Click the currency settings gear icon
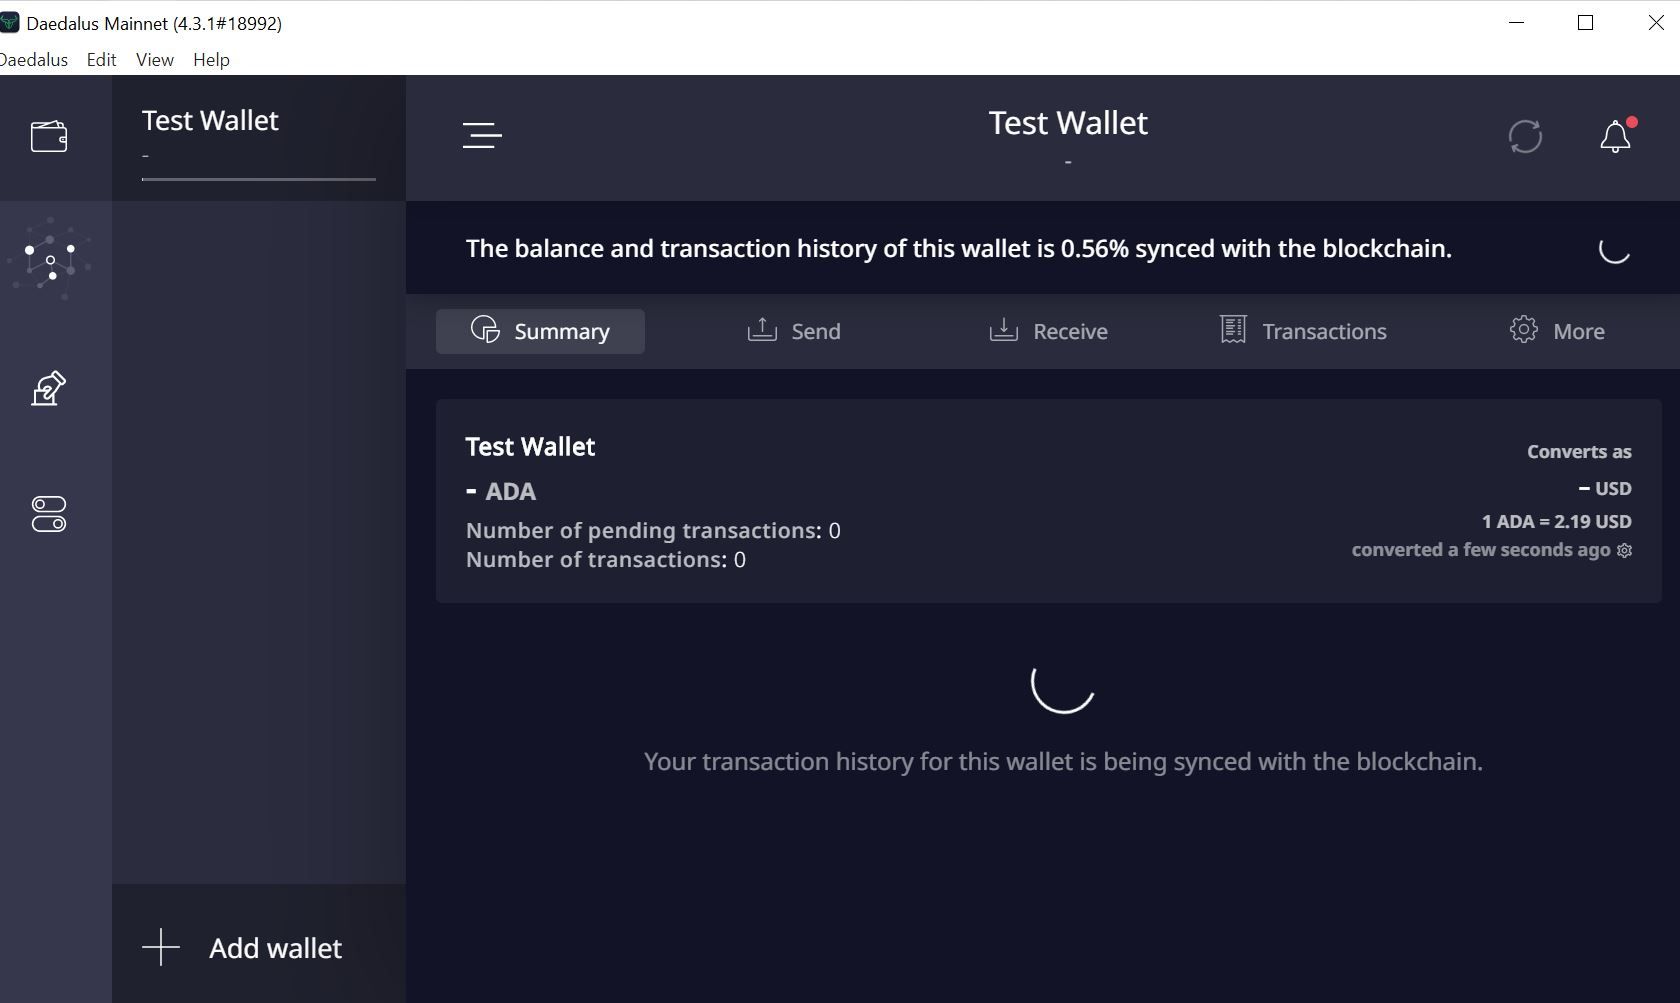Image resolution: width=1680 pixels, height=1003 pixels. point(1625,551)
